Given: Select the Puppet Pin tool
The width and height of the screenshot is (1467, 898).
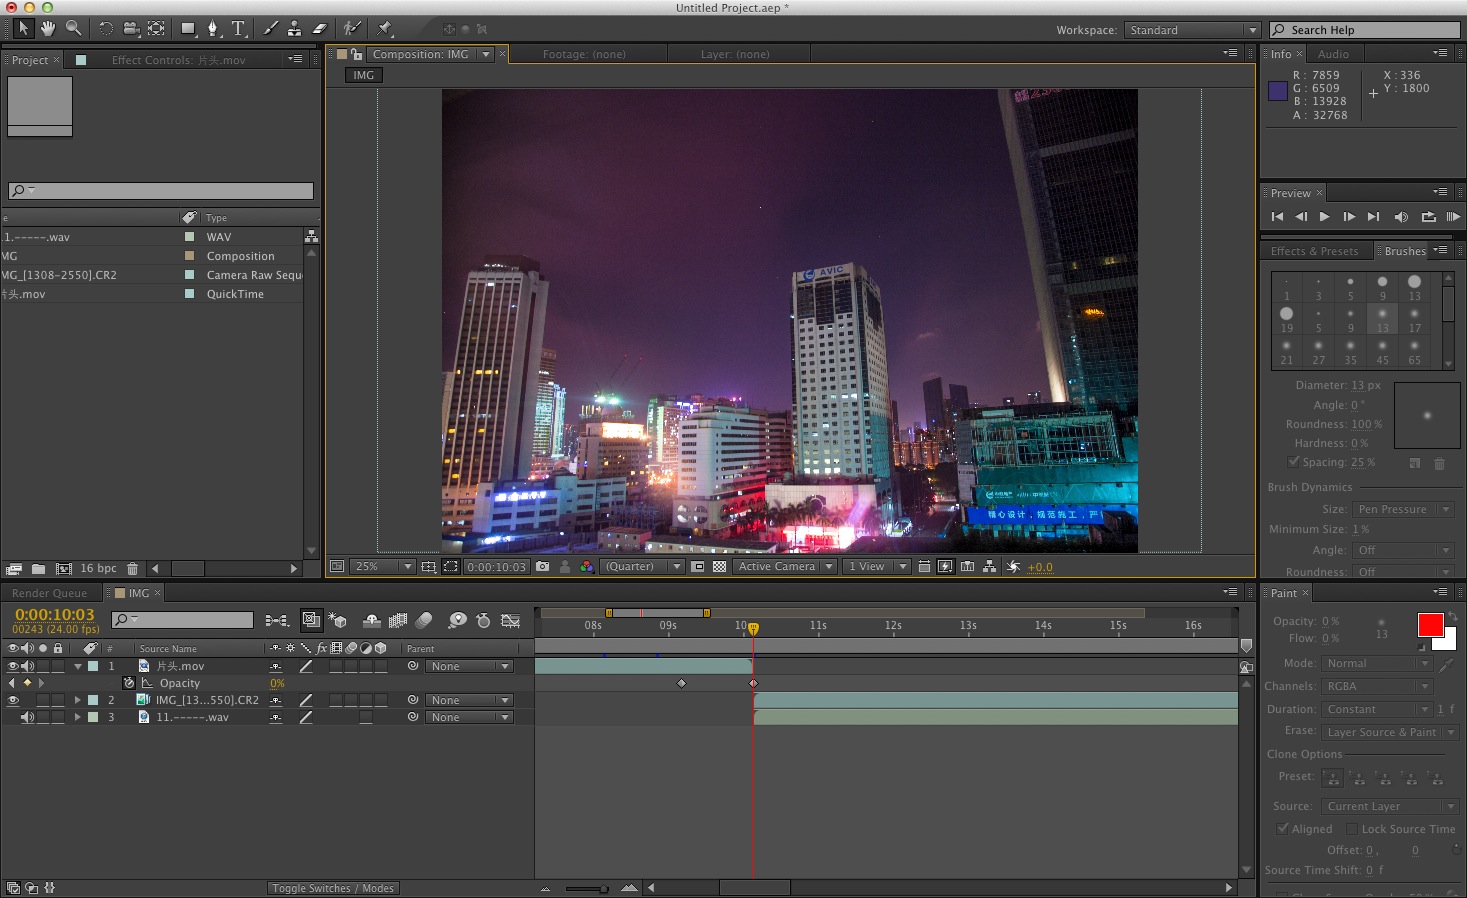Looking at the screenshot, I should [x=385, y=29].
